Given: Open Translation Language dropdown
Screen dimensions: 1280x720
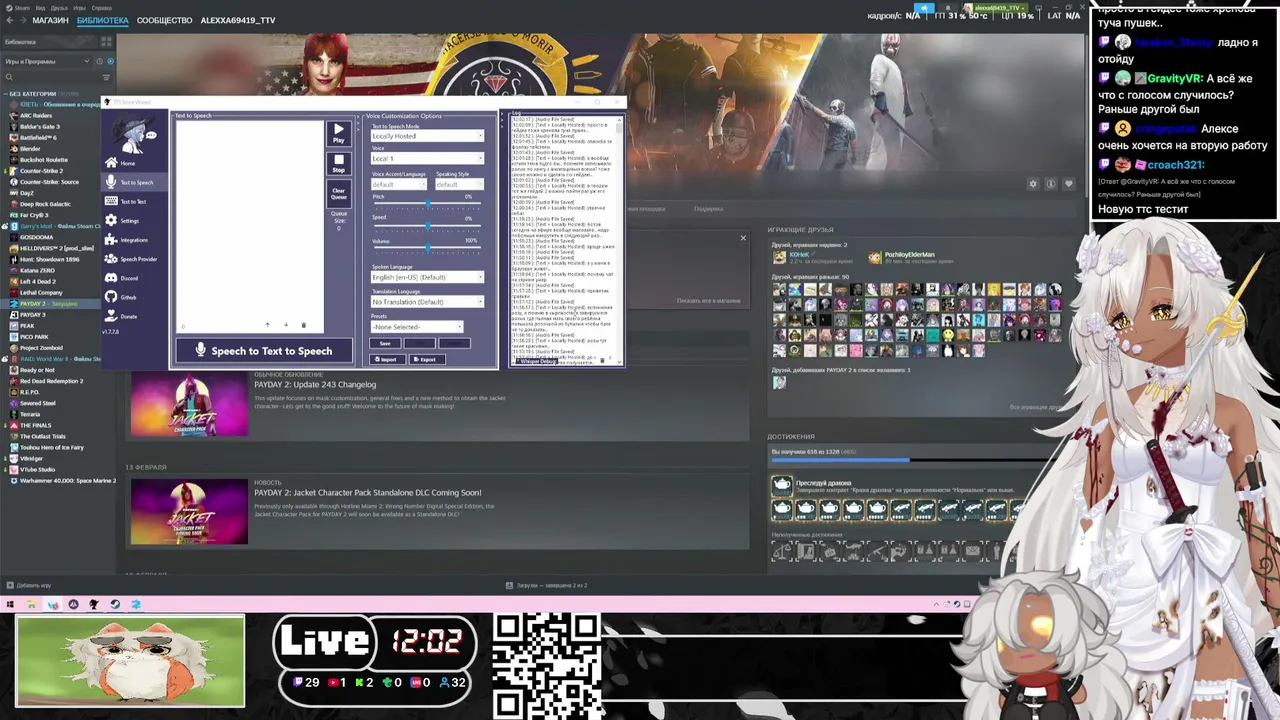Looking at the screenshot, I should click(427, 301).
